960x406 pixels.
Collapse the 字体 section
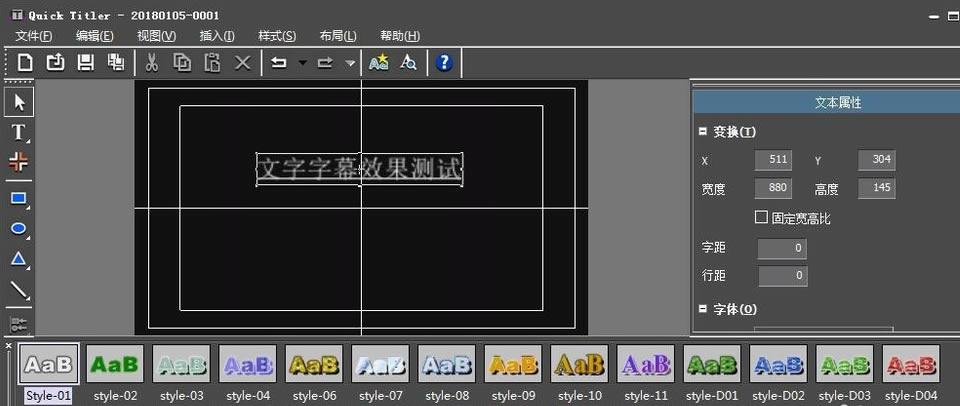(702, 309)
